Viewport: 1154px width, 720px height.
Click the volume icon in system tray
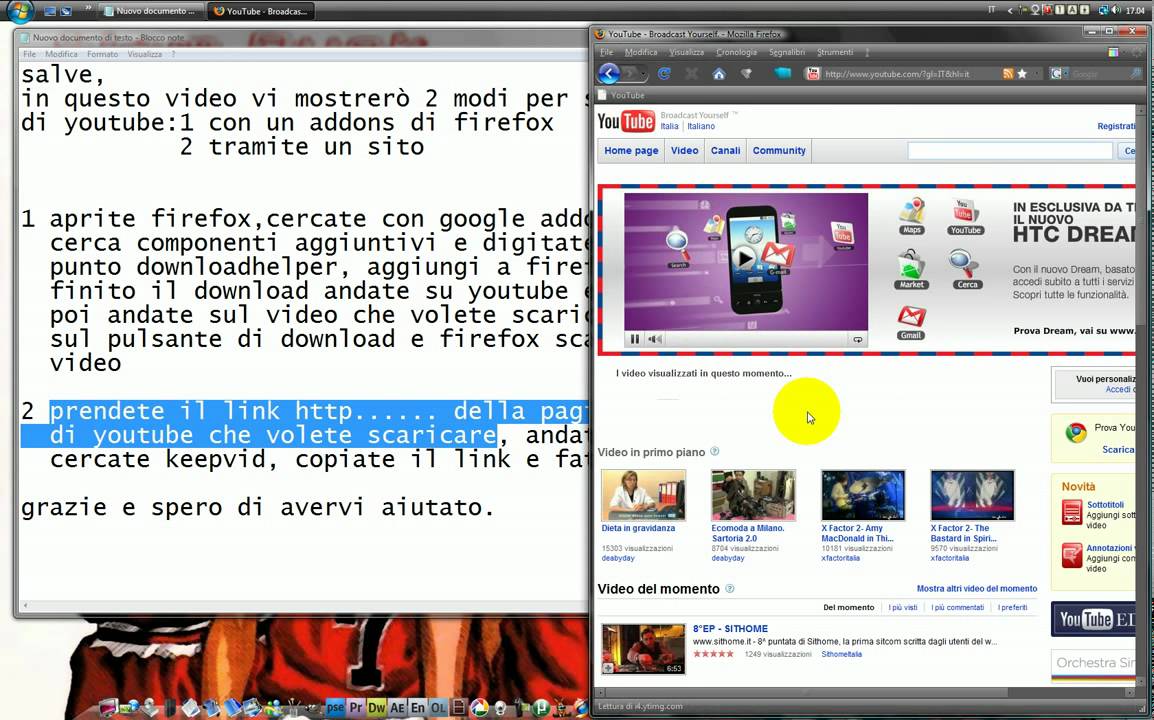click(x=1116, y=10)
